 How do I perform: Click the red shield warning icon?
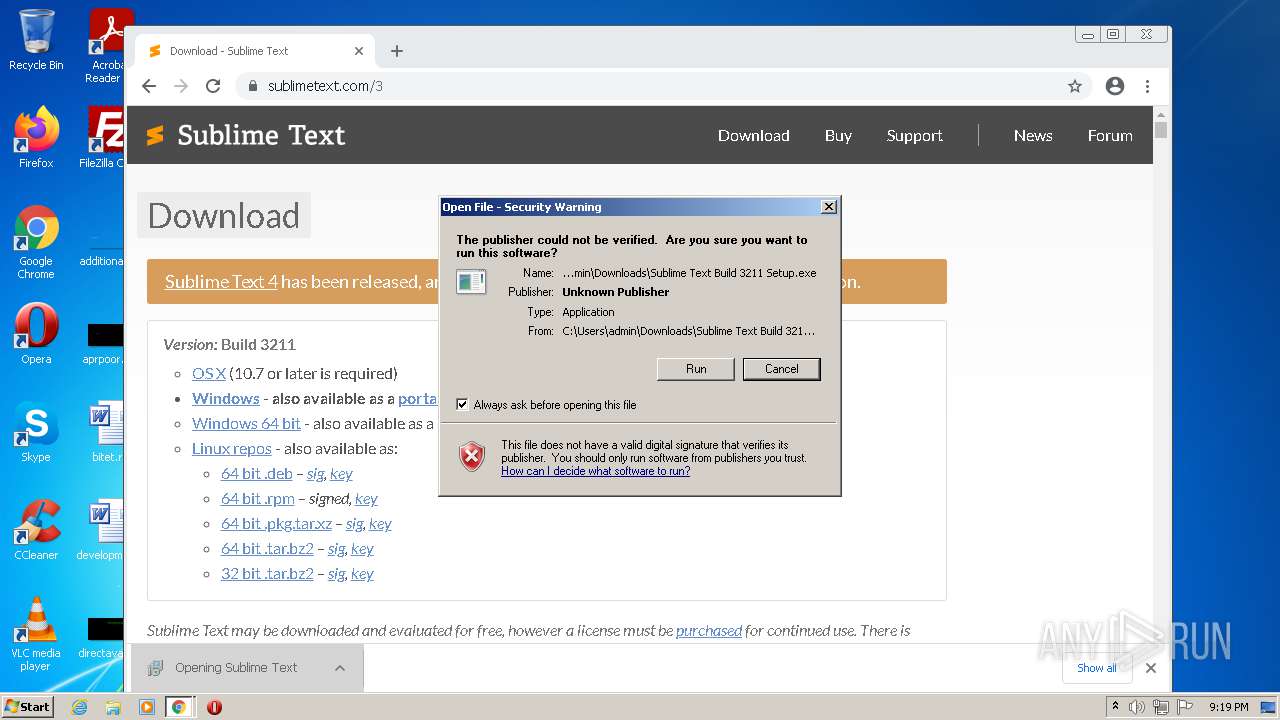pos(472,457)
